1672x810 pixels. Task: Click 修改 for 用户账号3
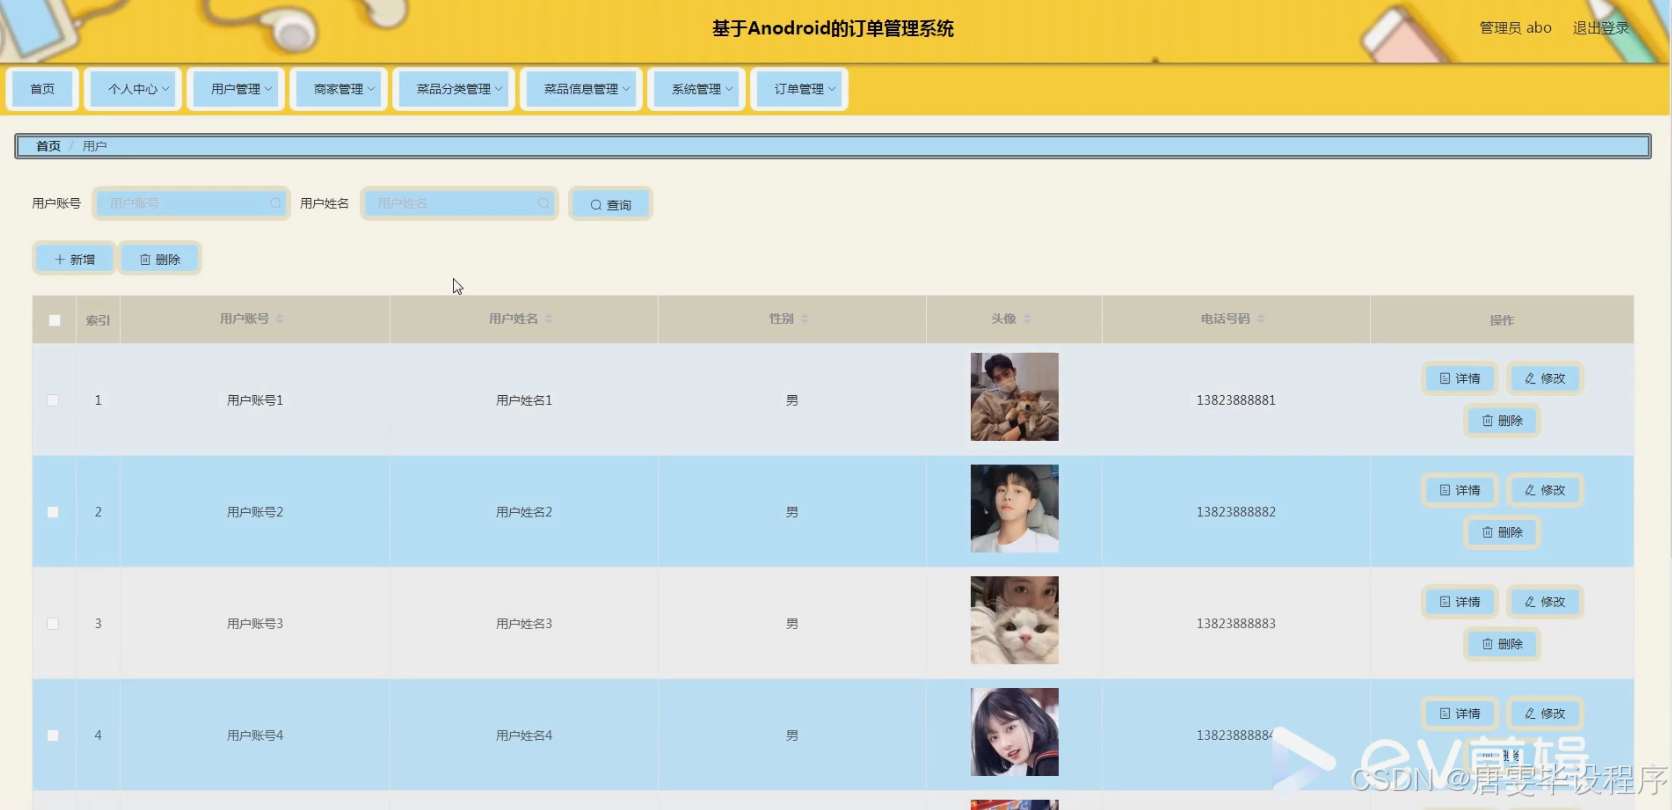coord(1545,602)
